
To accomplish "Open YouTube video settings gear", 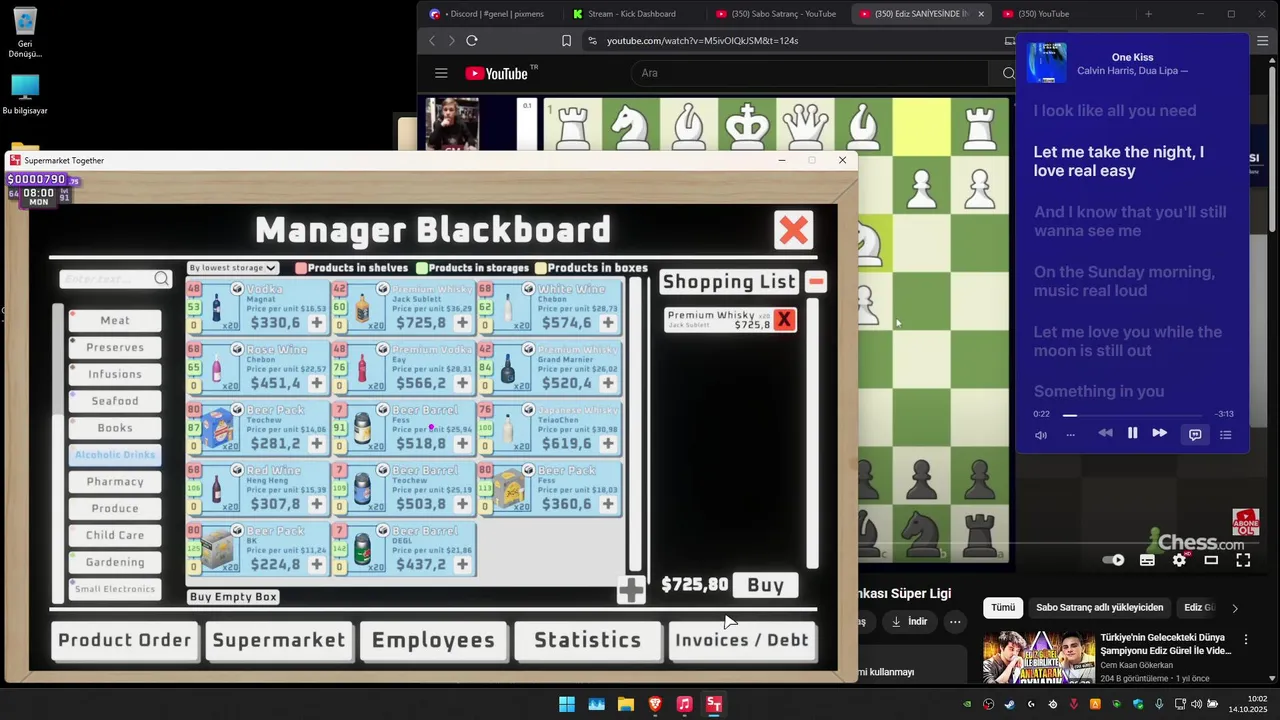I will tap(1179, 560).
